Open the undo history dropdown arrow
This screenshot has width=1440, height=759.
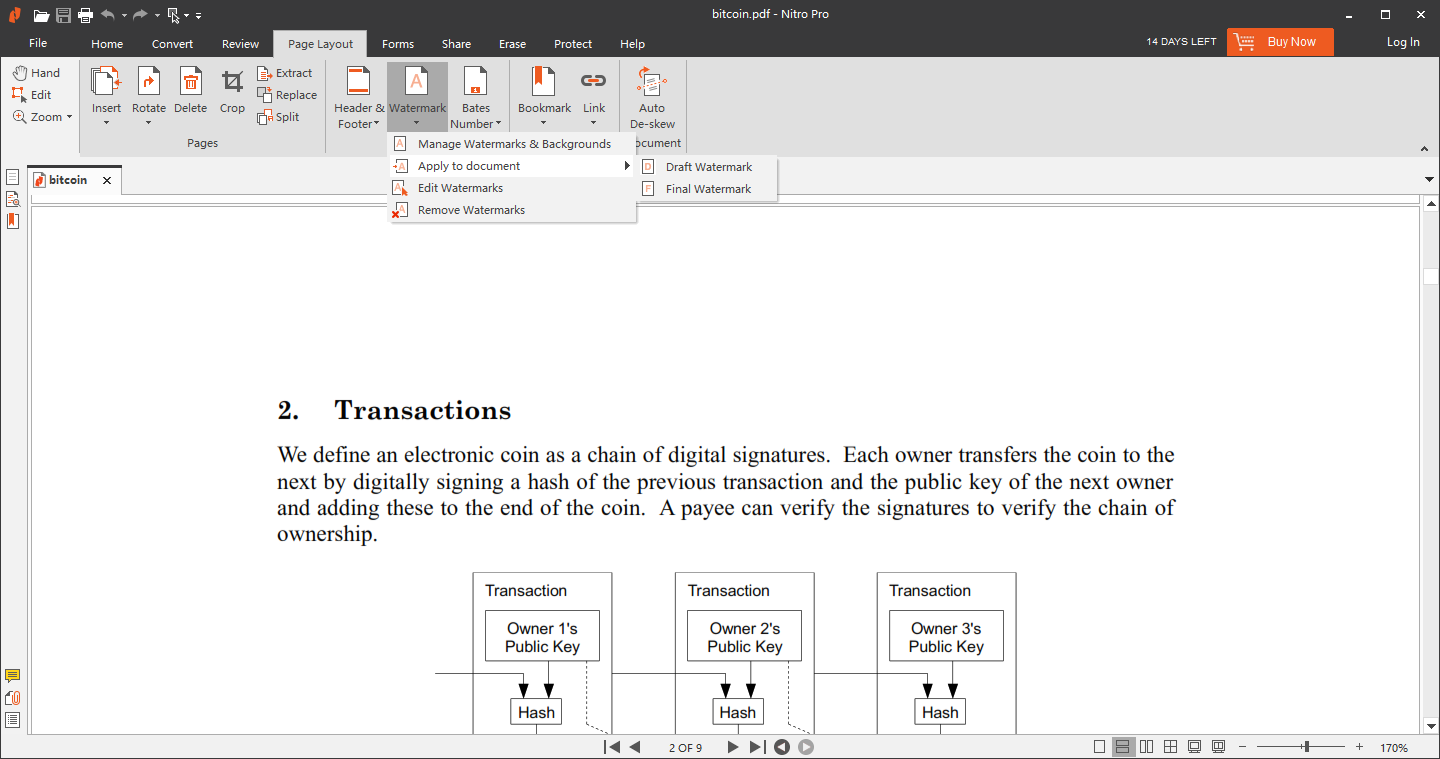[x=124, y=16]
